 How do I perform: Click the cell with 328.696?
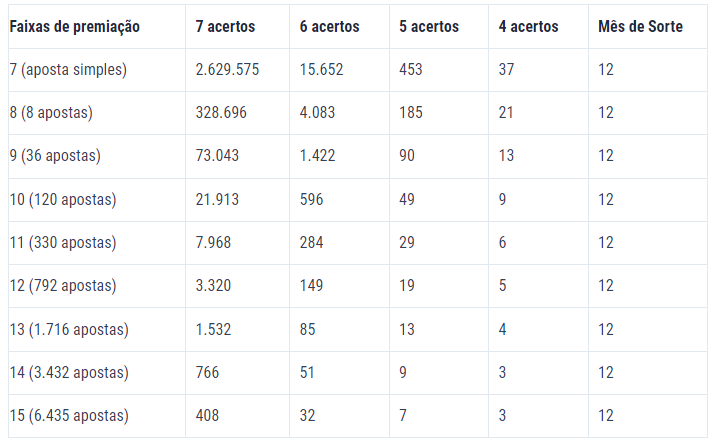pos(221,112)
